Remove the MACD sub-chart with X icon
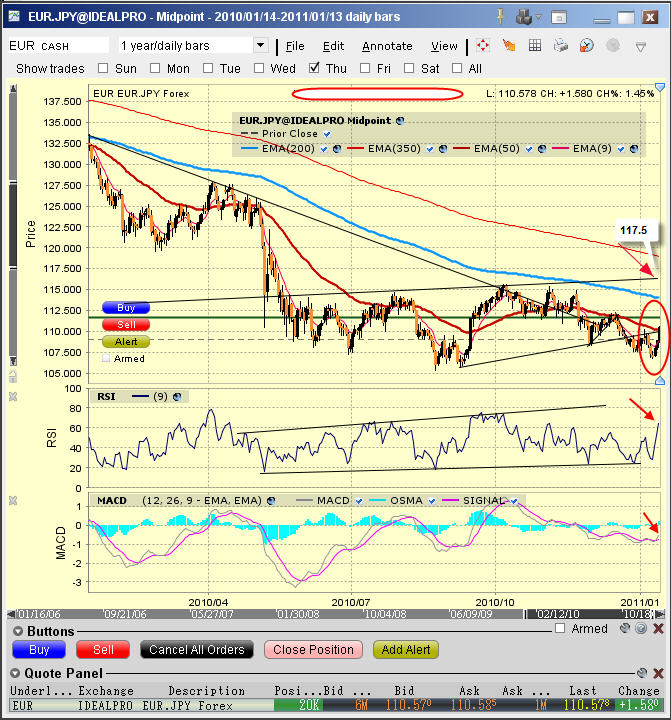This screenshot has height=720, width=671. [13, 501]
